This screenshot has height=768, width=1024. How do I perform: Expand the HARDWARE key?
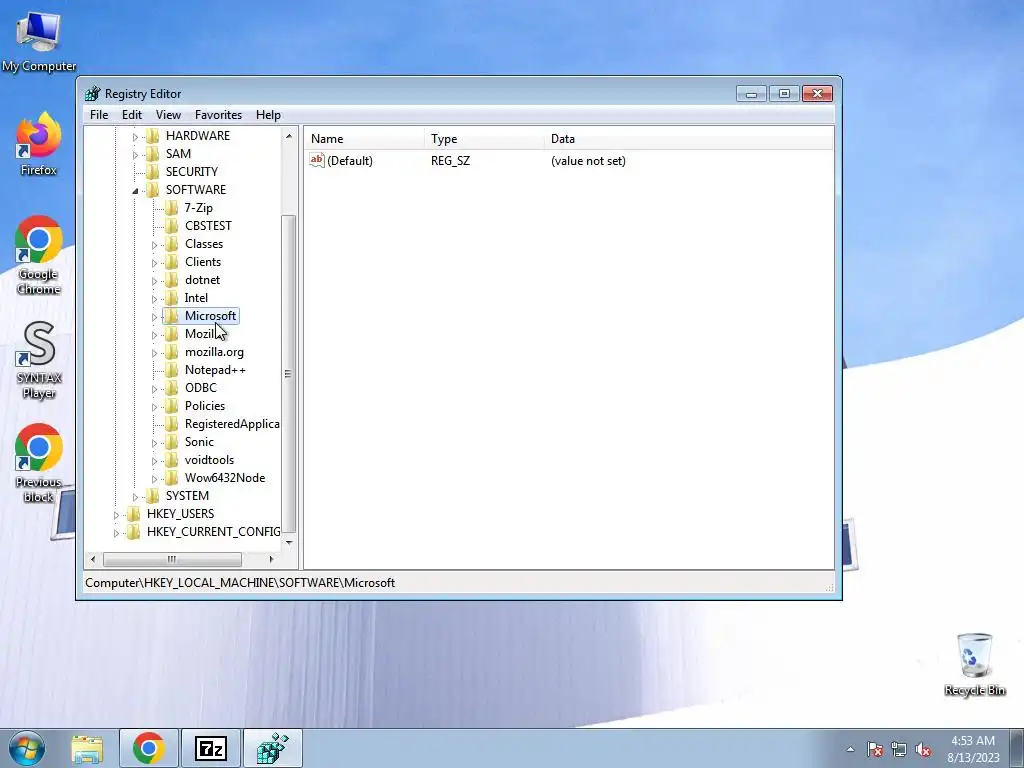135,136
